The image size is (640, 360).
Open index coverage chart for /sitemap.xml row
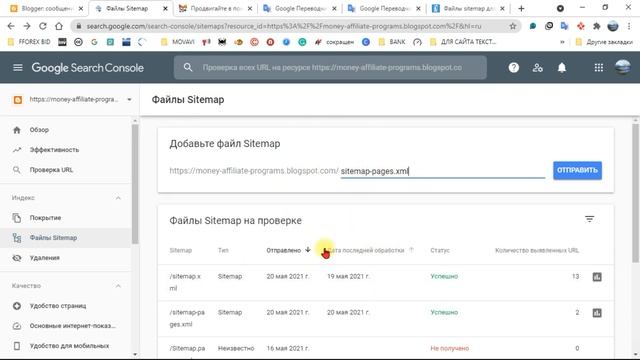point(597,277)
